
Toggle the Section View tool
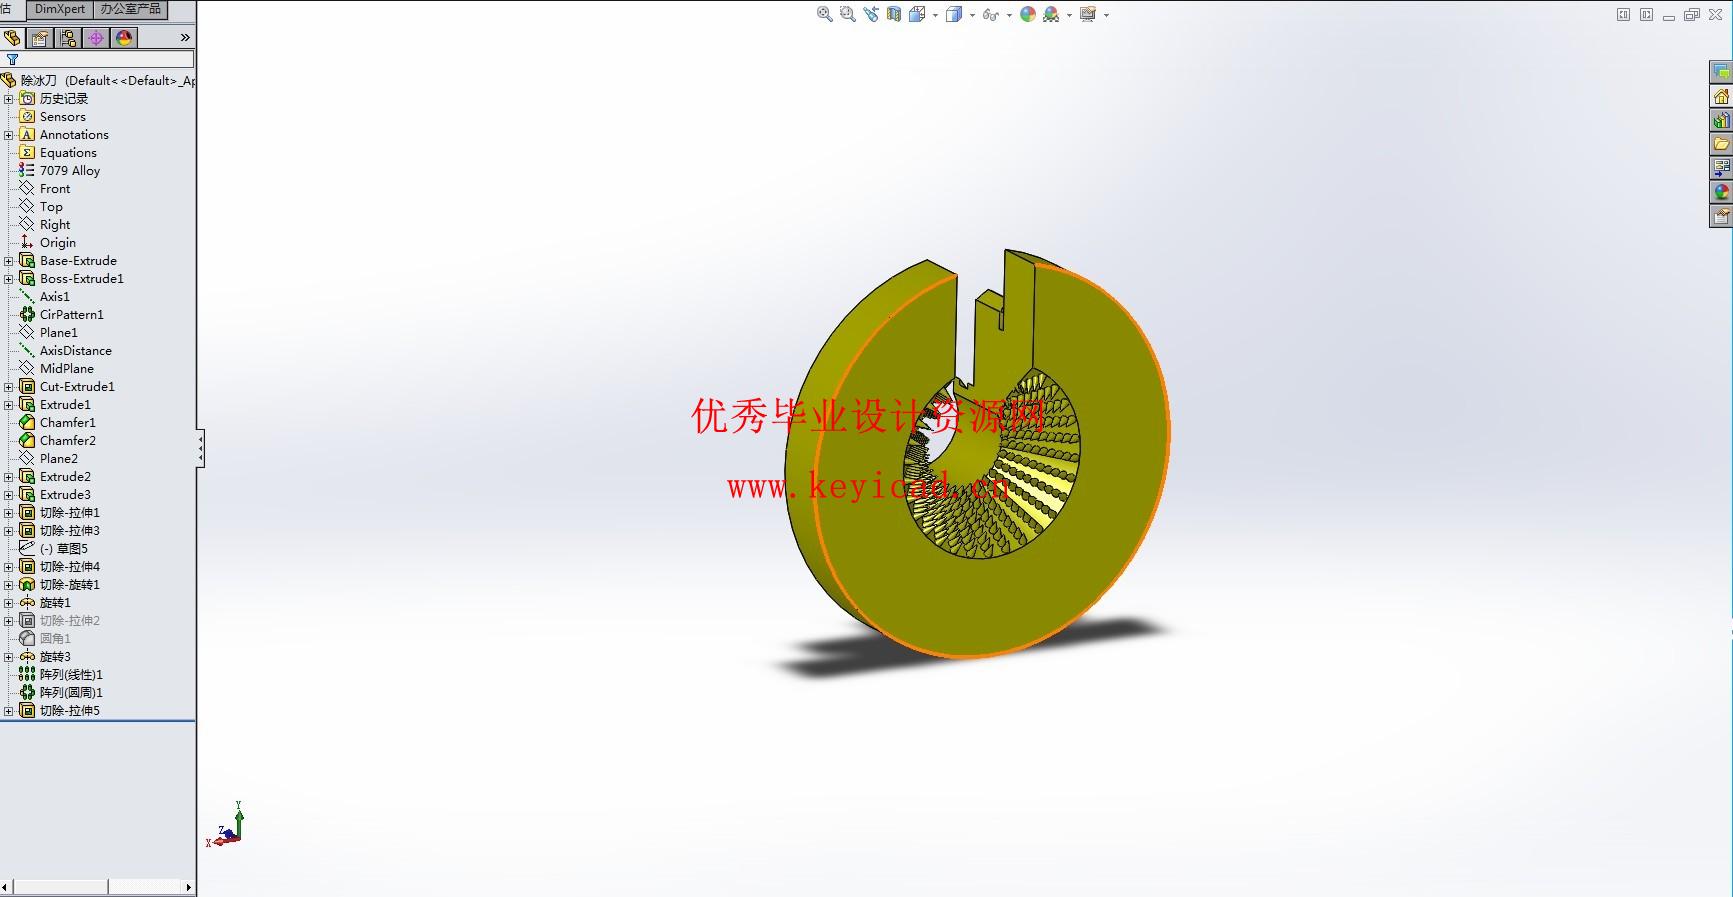pyautogui.click(x=893, y=14)
